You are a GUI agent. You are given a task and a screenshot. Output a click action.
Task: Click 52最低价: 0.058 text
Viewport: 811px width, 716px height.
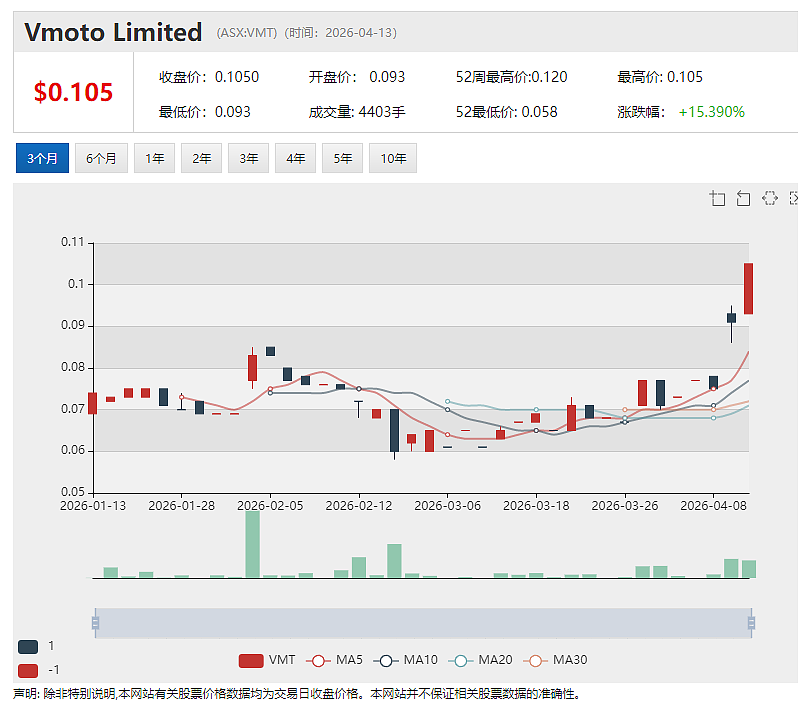click(x=506, y=112)
